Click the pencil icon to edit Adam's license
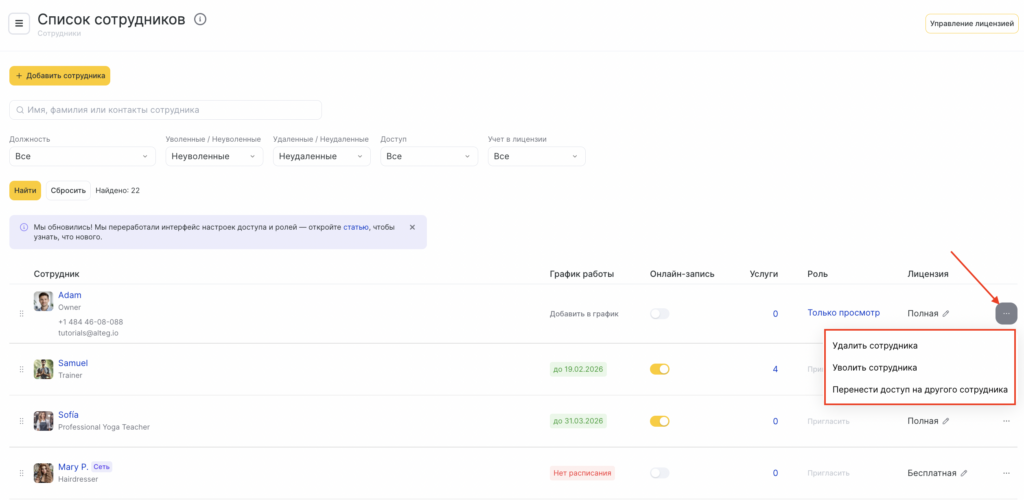1024x500 pixels. coord(946,313)
